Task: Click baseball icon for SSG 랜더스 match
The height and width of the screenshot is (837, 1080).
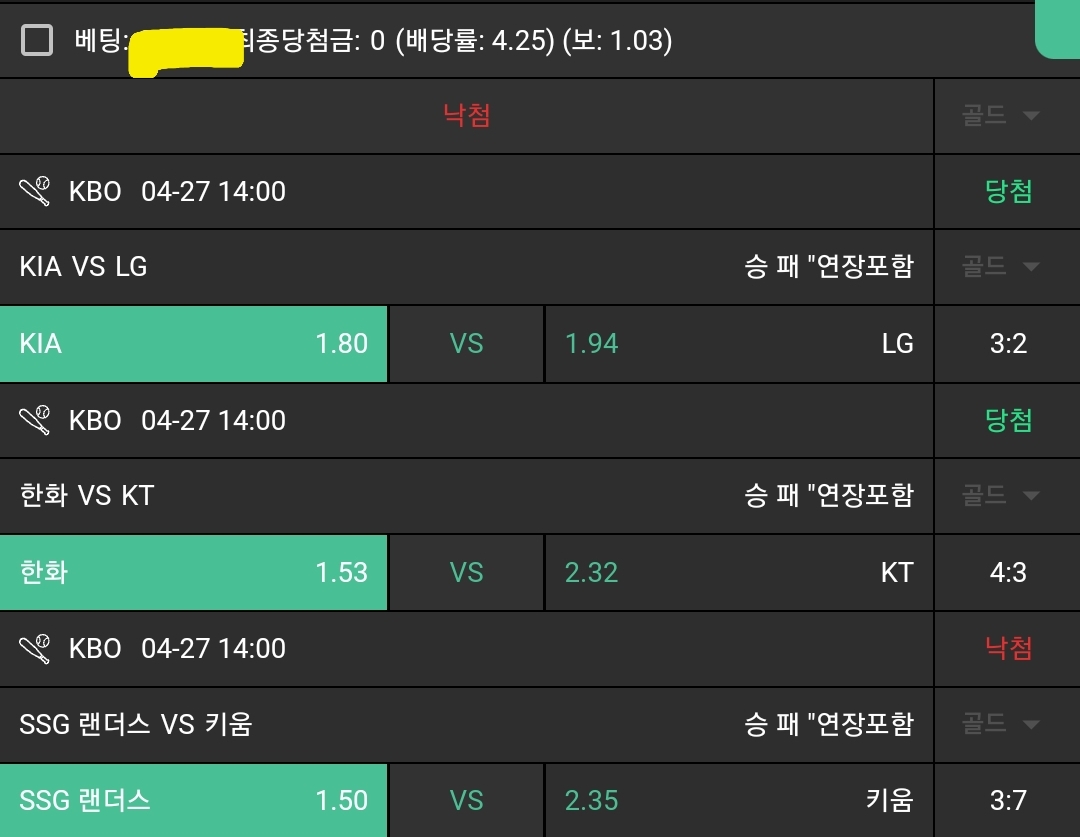Action: [35, 648]
